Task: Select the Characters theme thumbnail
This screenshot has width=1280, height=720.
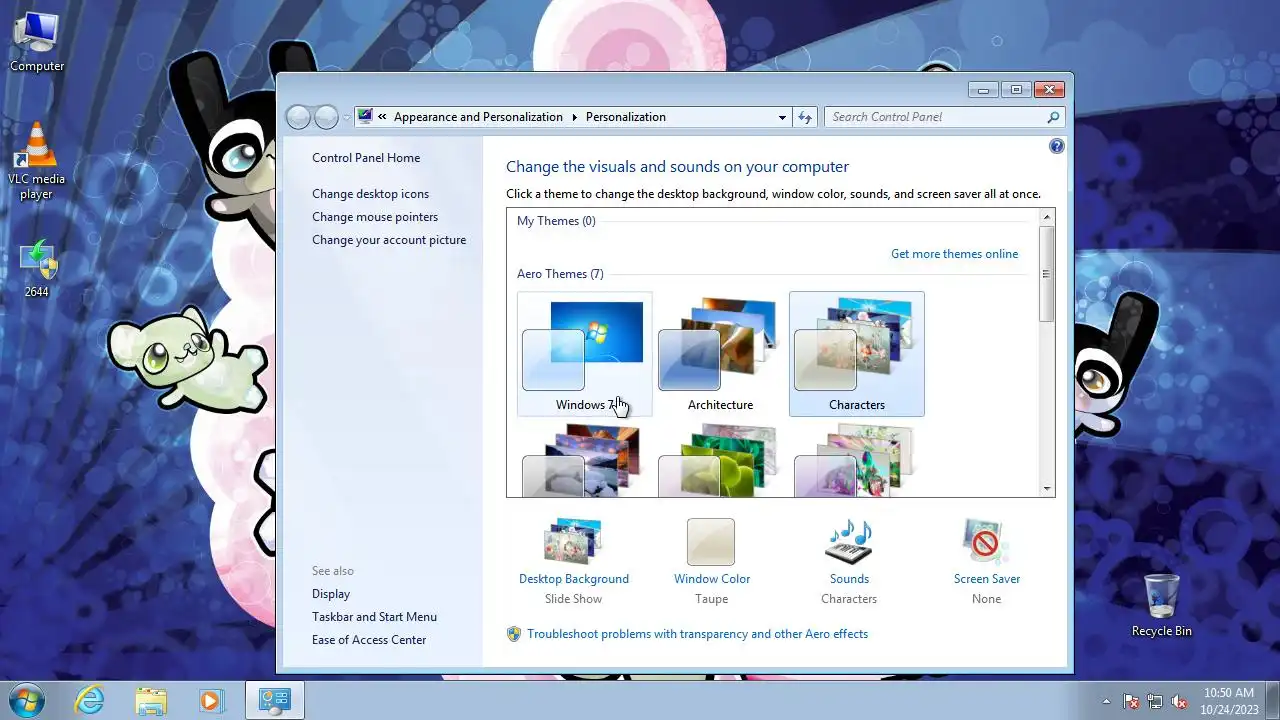Action: (x=857, y=354)
